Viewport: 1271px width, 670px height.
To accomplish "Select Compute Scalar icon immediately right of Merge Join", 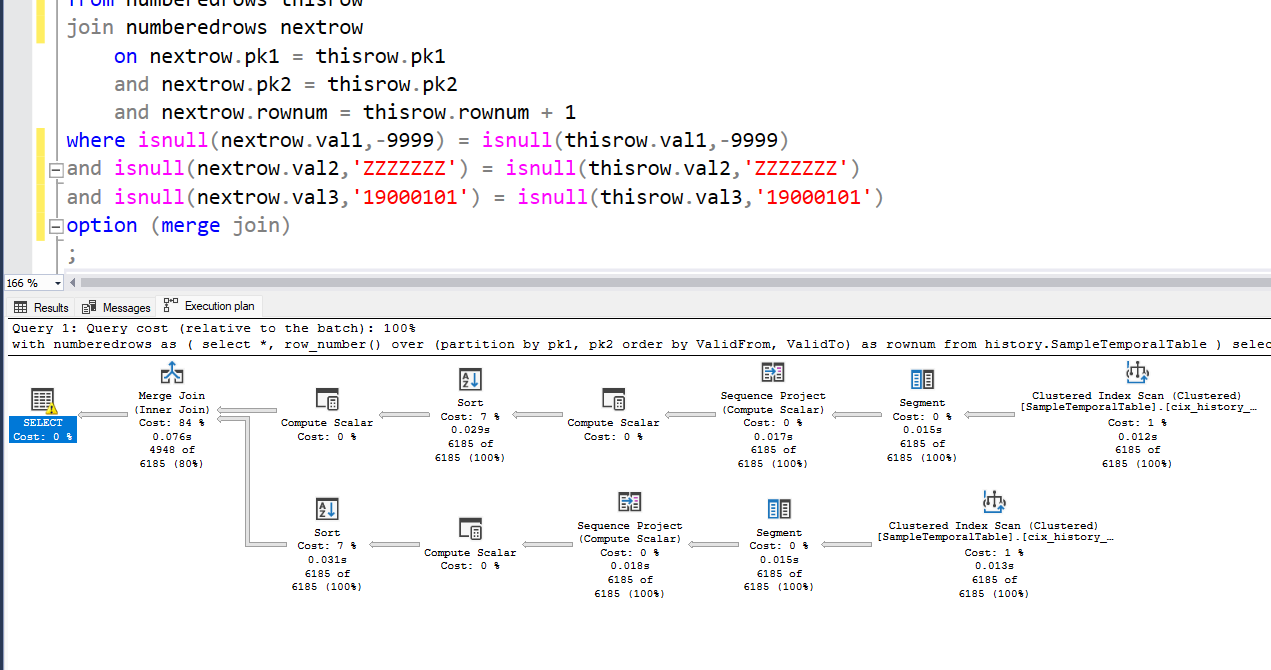I will (x=327, y=400).
